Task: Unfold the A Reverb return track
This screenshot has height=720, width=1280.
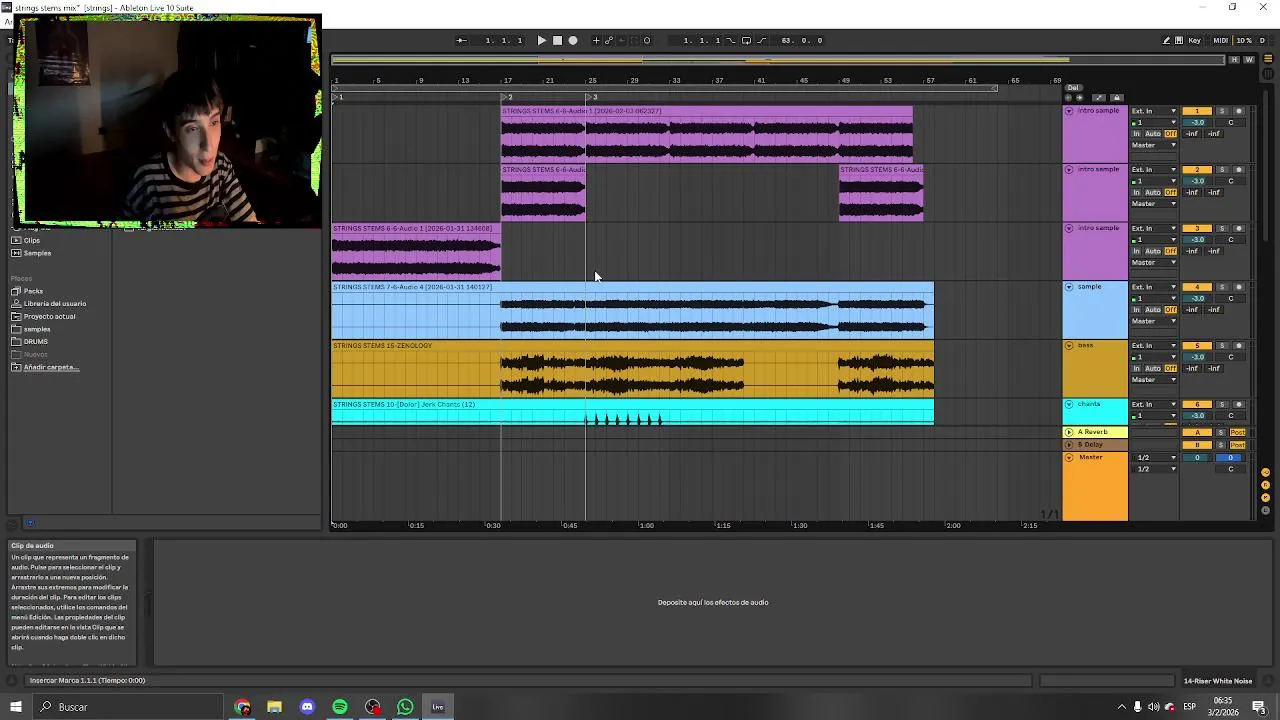Action: click(x=1069, y=432)
